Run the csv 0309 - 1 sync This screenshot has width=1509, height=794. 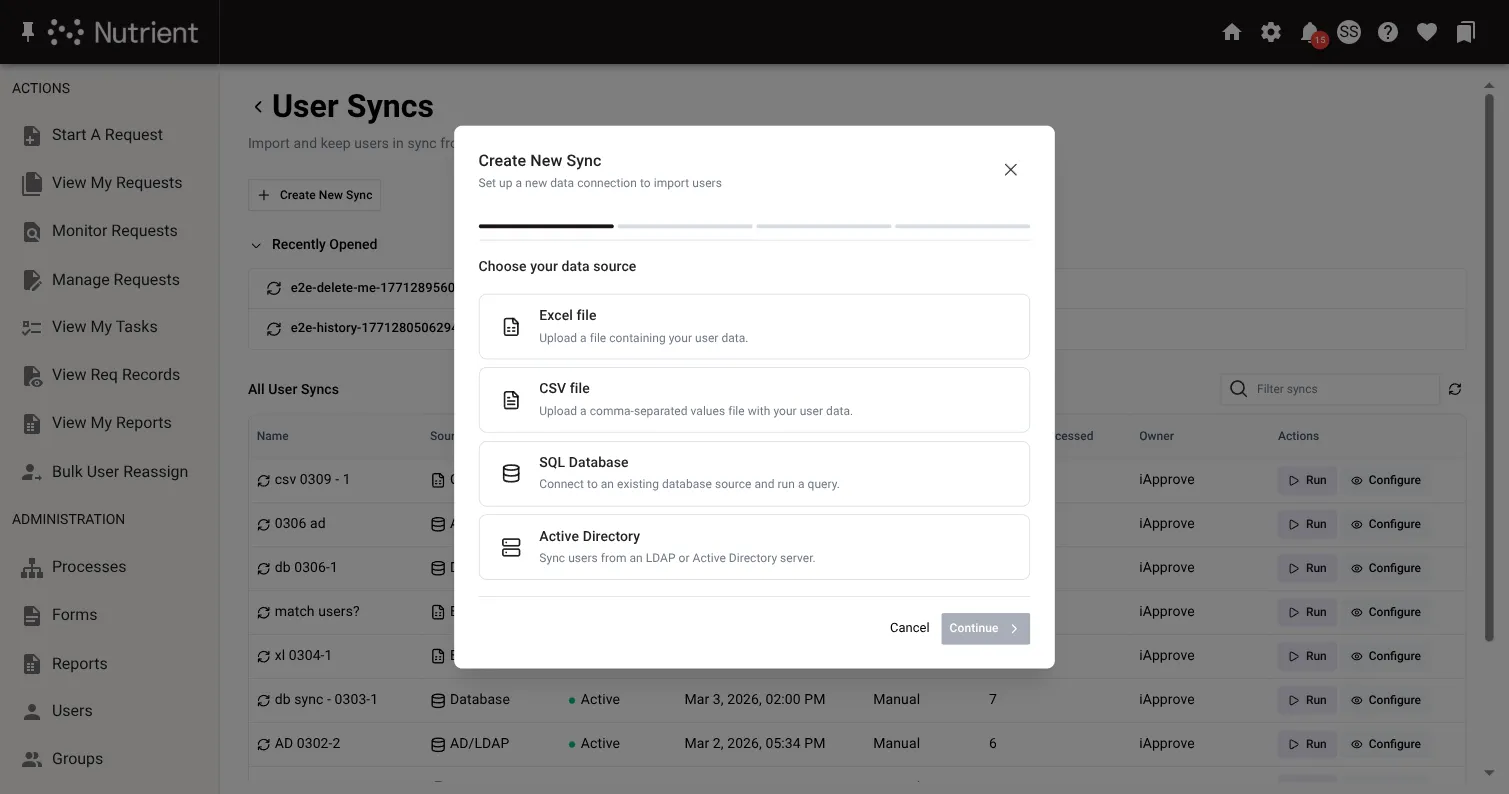(1307, 480)
